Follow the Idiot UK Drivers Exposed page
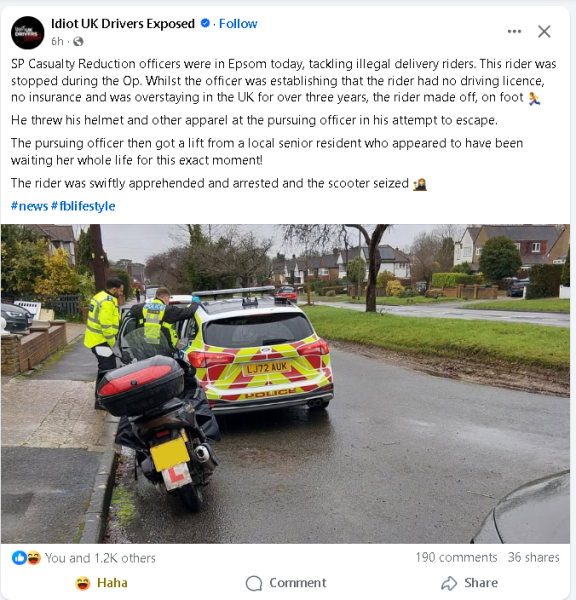Image resolution: width=576 pixels, height=600 pixels. [x=238, y=24]
